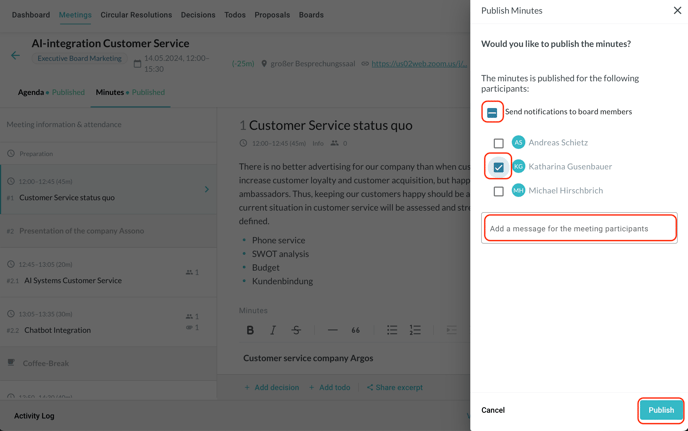Click the Bold formatting icon
Viewport: 688px width, 431px height.
pyautogui.click(x=250, y=330)
